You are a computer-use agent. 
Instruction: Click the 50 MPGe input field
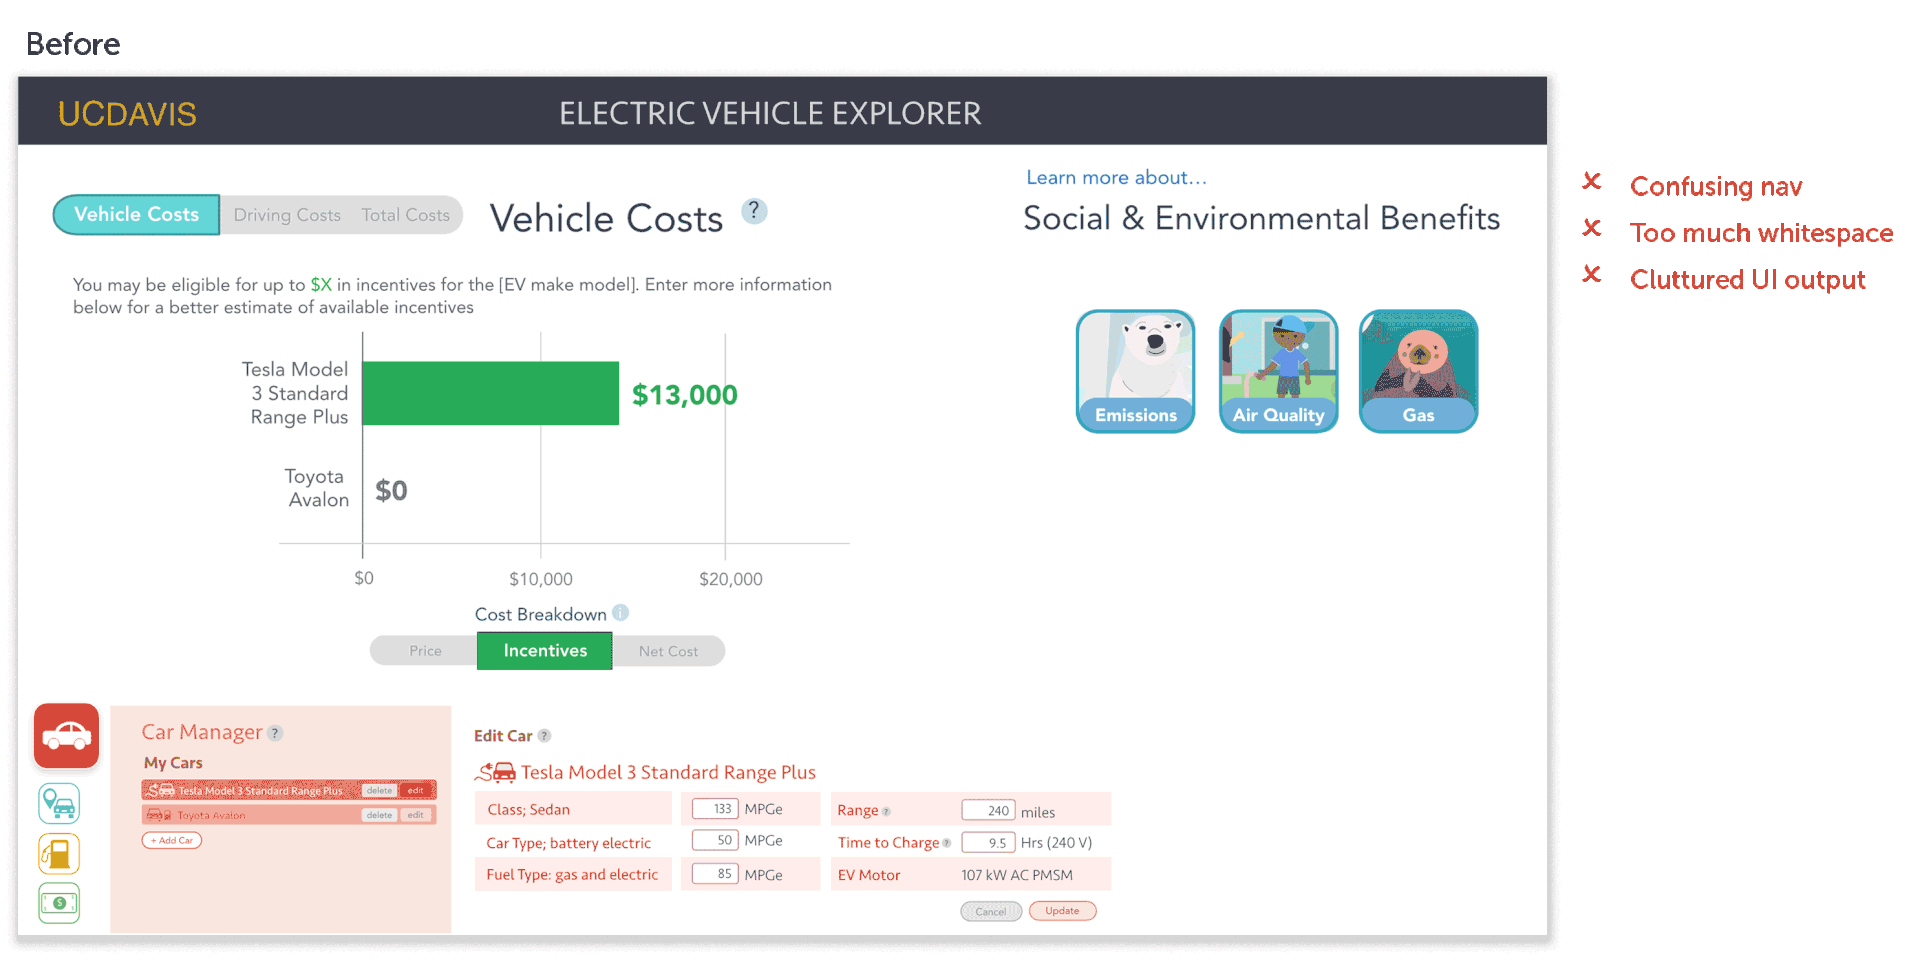(715, 840)
